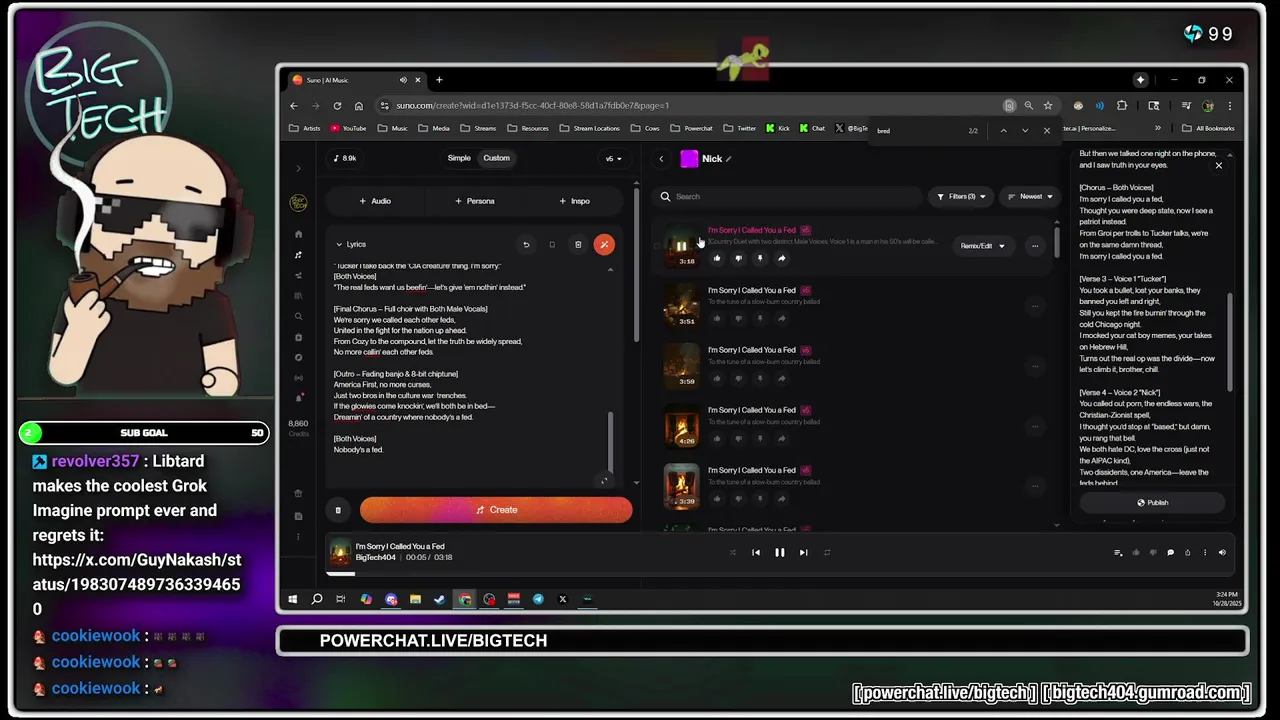Add a Persona

coord(475,201)
